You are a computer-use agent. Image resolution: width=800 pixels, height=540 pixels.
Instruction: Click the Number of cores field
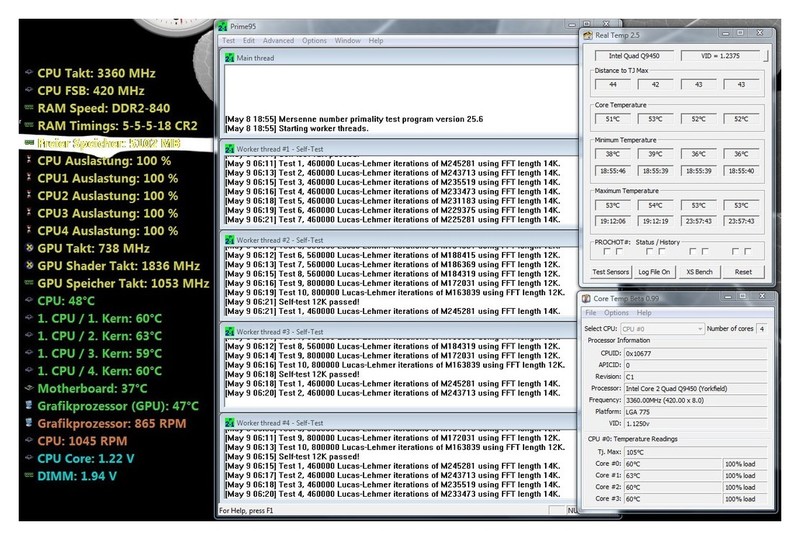pyautogui.click(x=762, y=329)
